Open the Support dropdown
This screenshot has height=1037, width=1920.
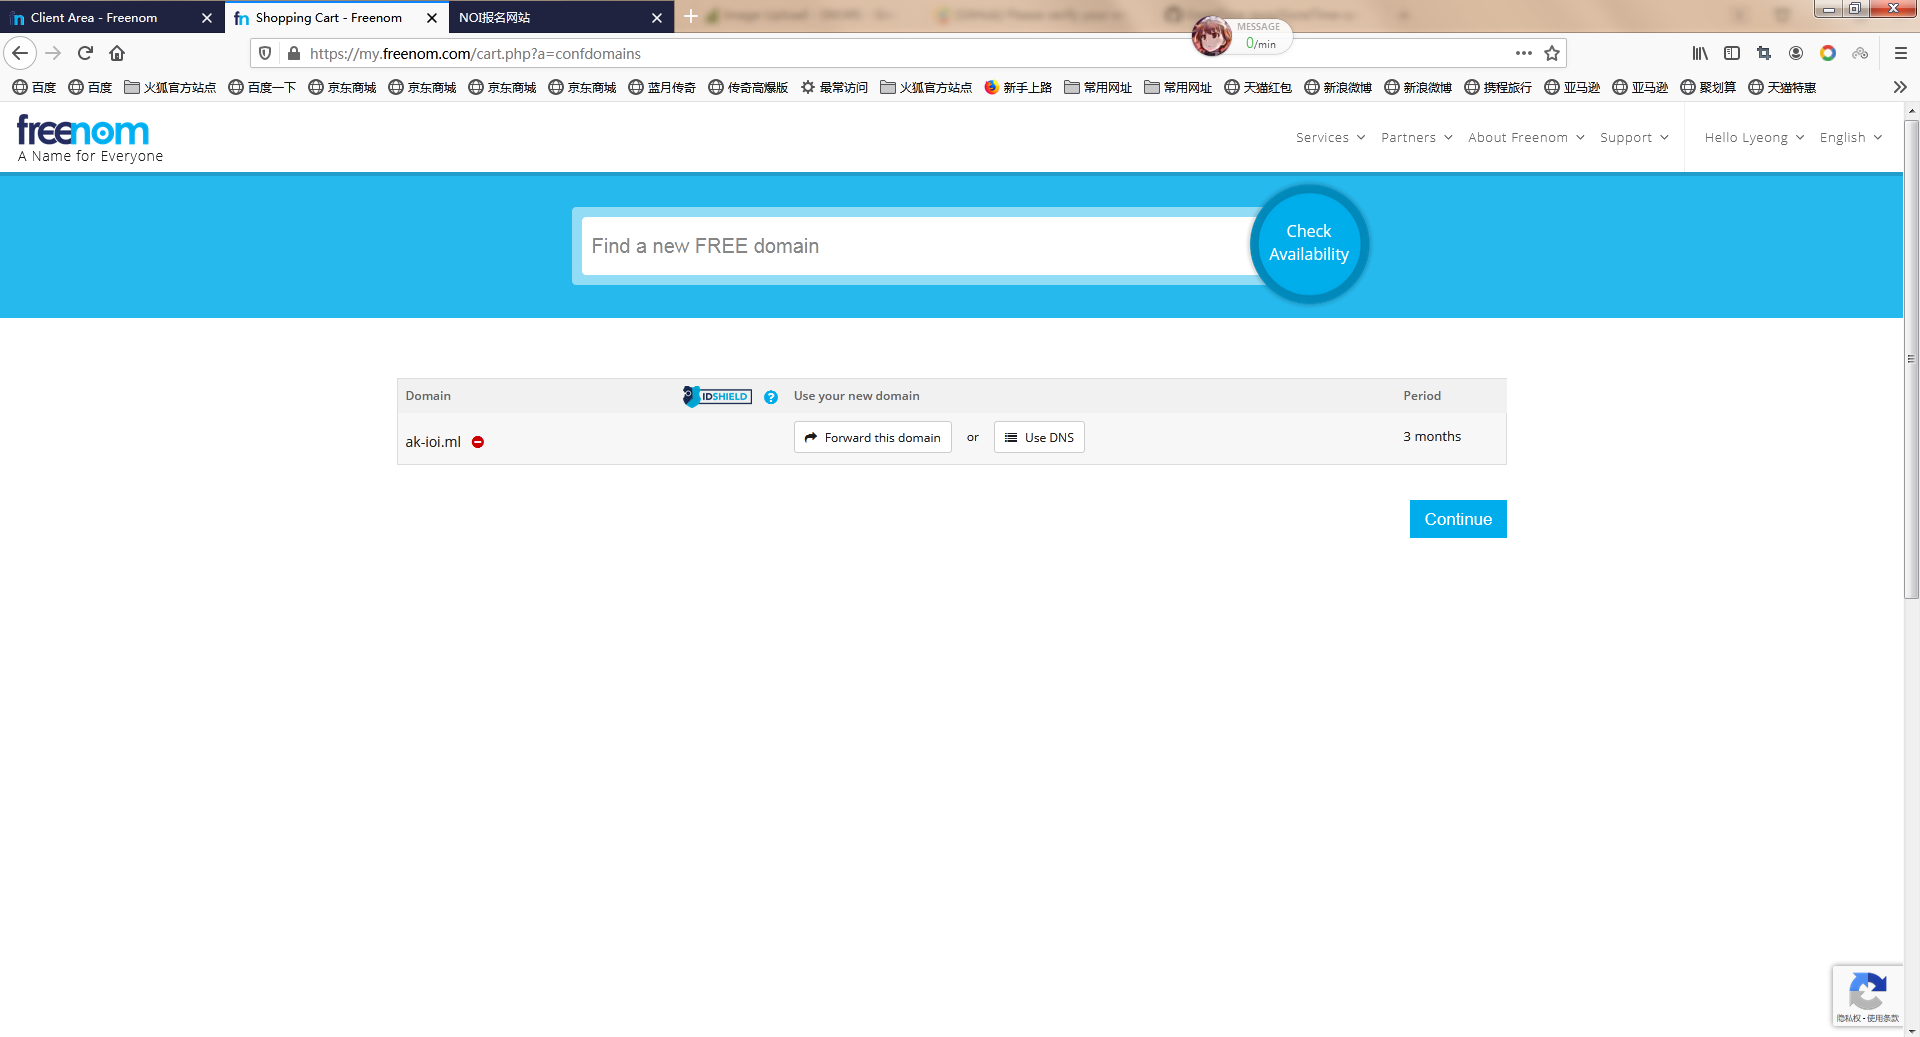click(x=1634, y=137)
